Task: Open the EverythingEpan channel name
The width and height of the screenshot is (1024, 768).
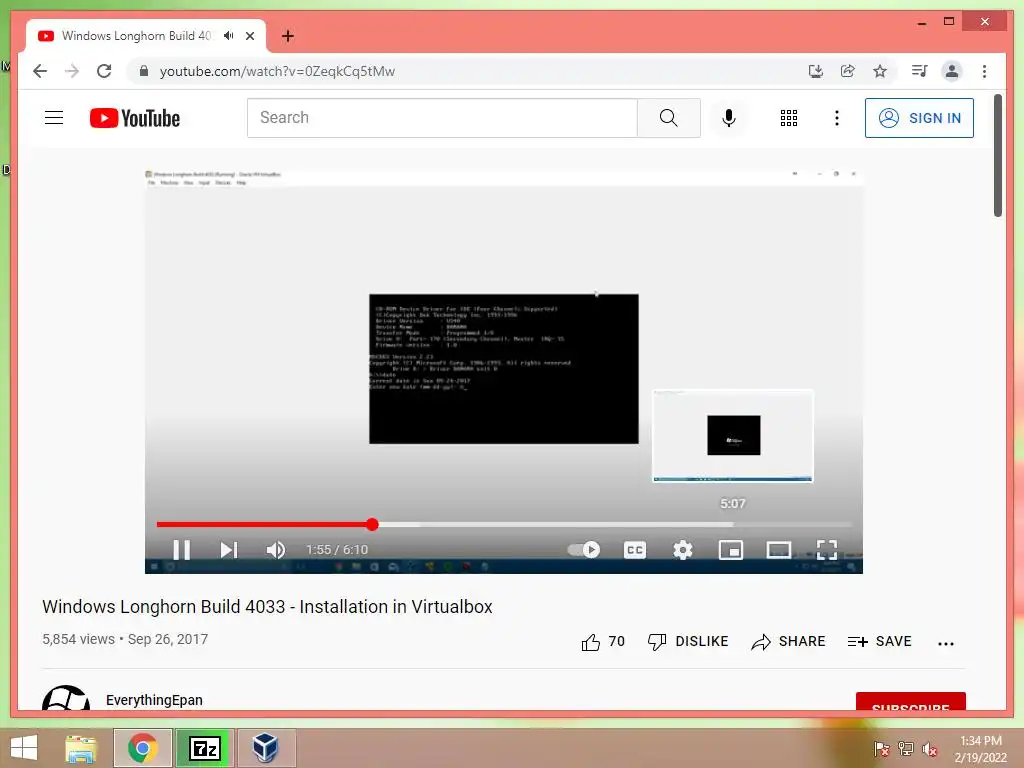Action: (154, 699)
